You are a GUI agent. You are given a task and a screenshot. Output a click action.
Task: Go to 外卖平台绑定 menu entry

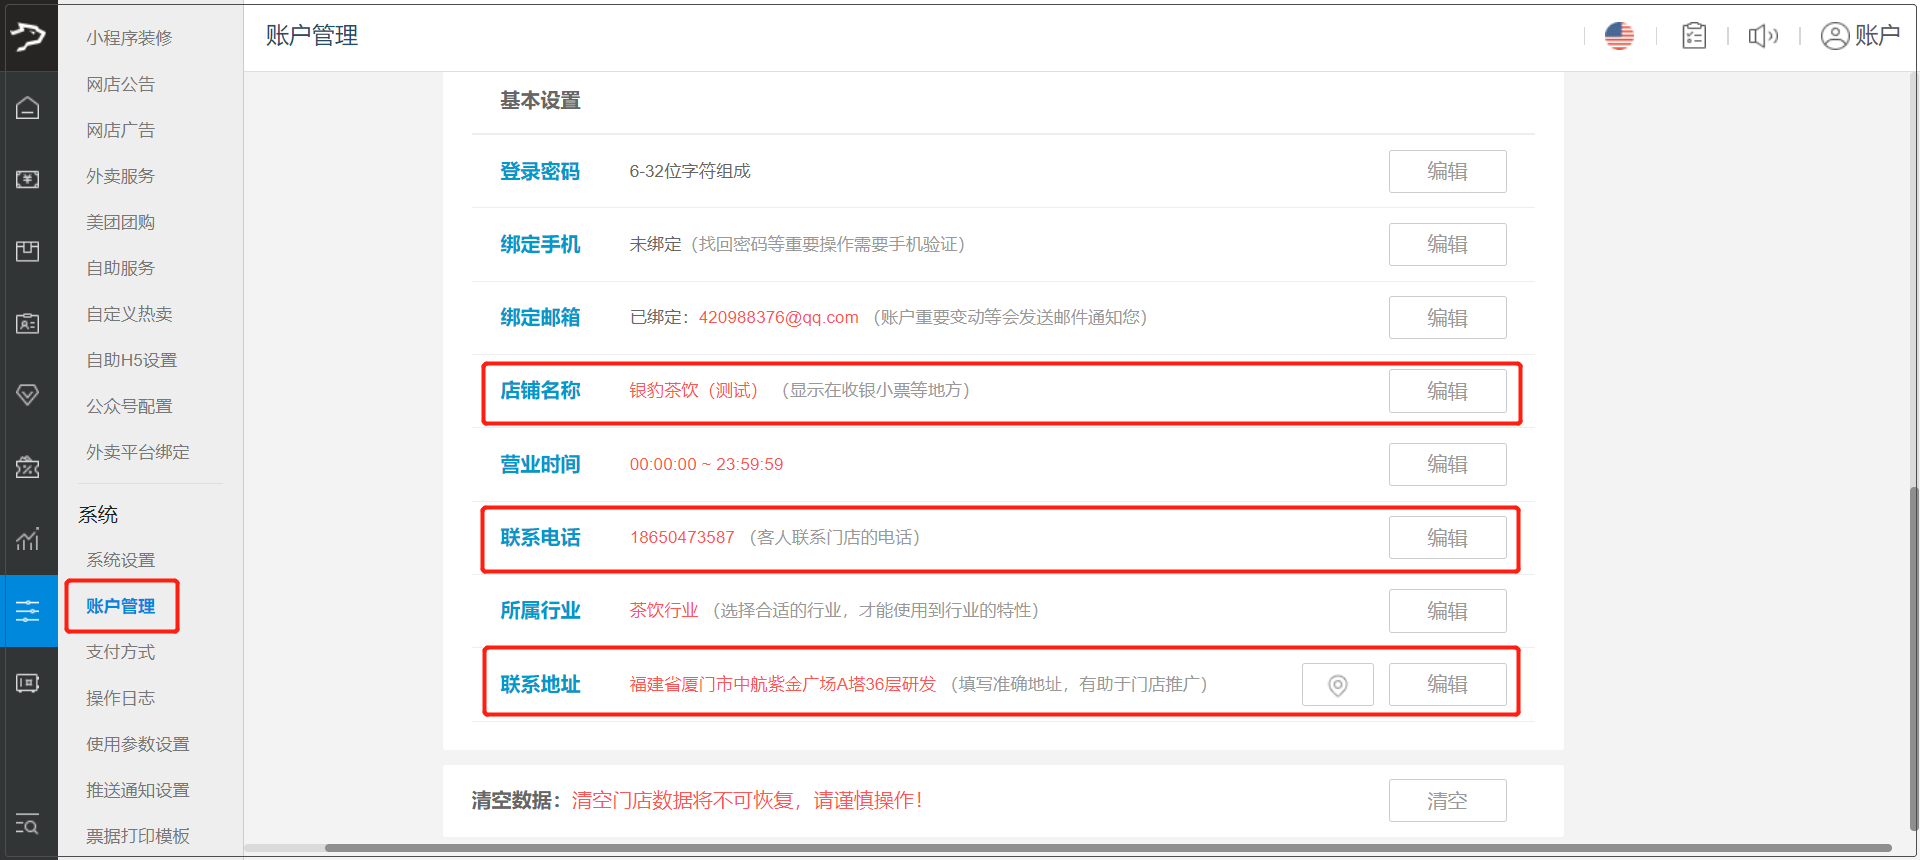coord(138,452)
